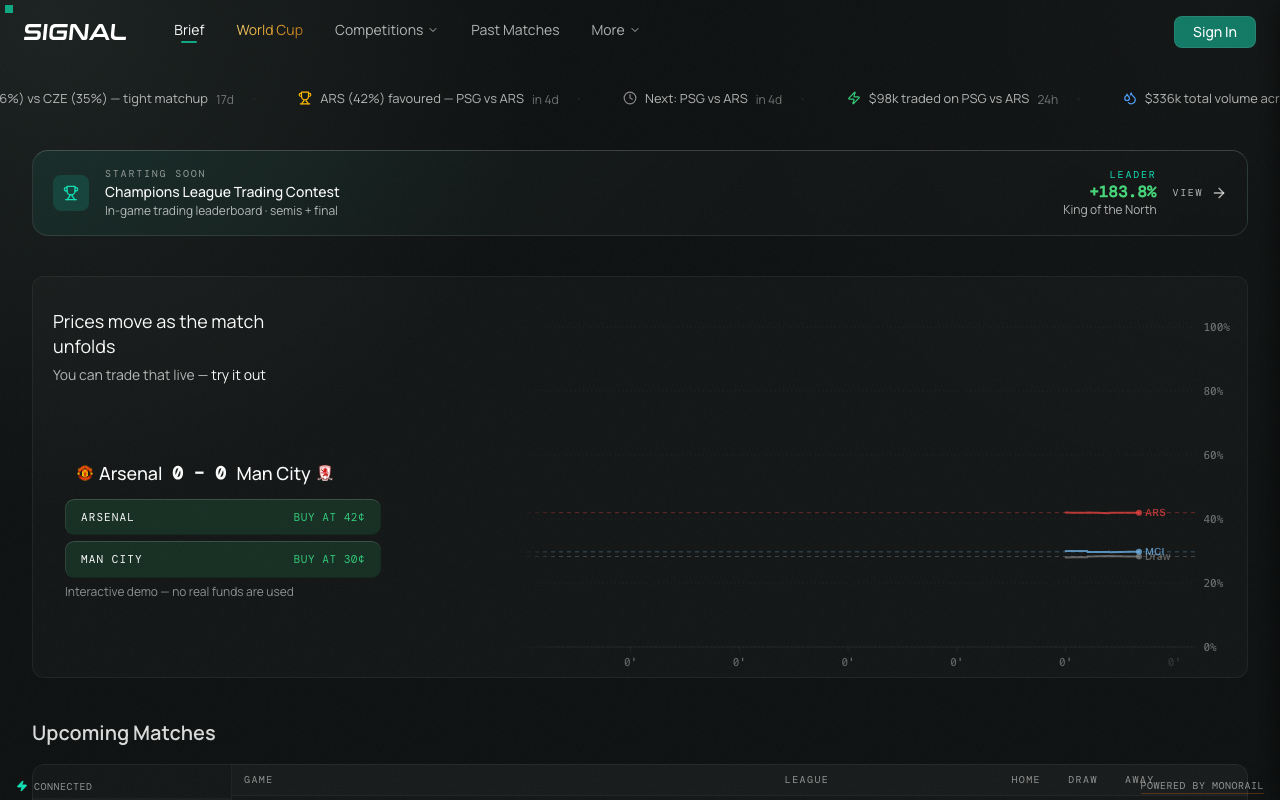Click the 100% axis label

[1217, 327]
